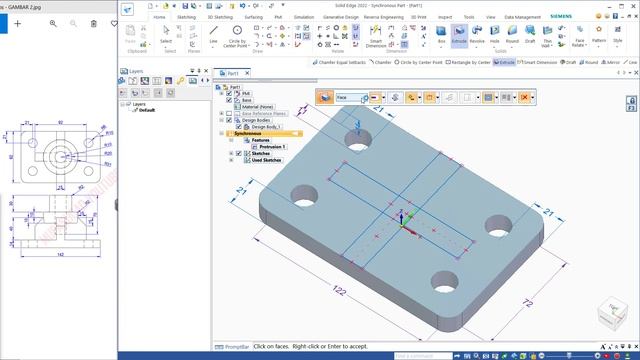Open the Face selection type dropdown
The width and height of the screenshot is (640, 360).
pos(351,98)
